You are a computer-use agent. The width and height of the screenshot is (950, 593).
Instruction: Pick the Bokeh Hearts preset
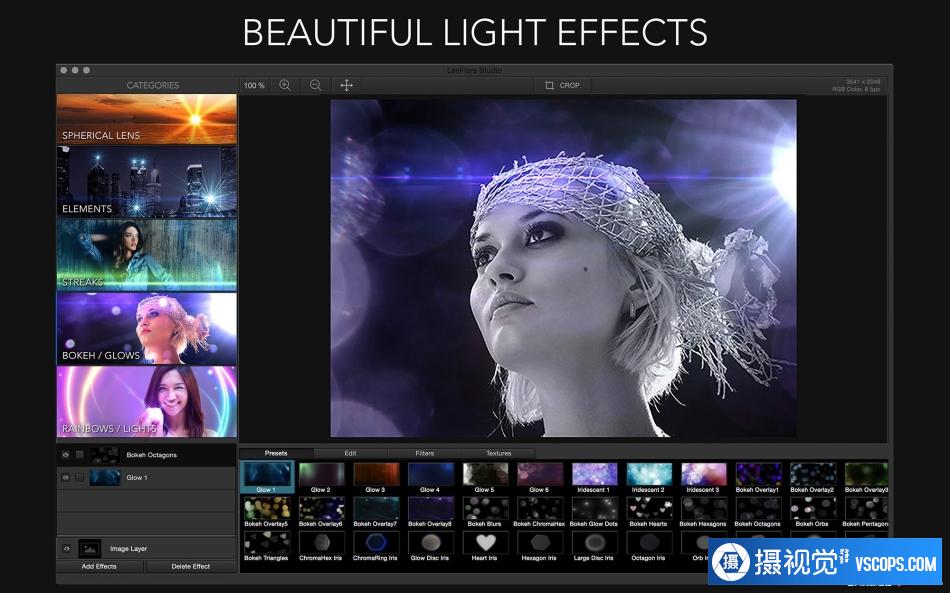coord(648,512)
